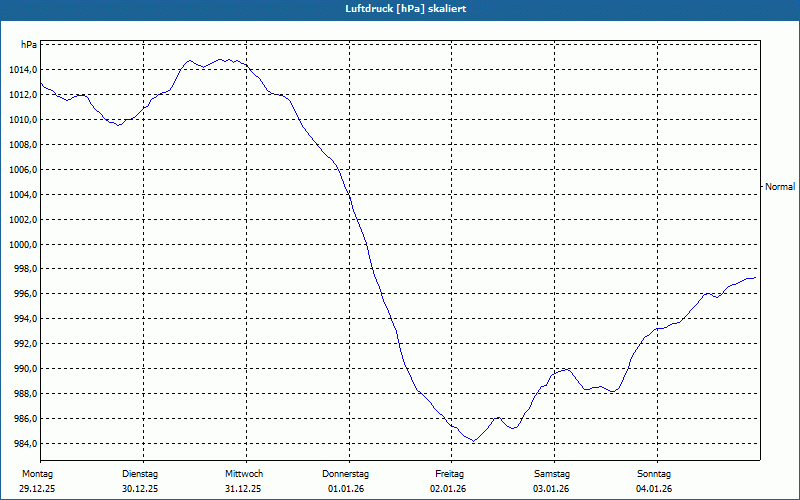The image size is (800, 500).
Task: Select the 'Montag' day label
Action: pos(38,474)
